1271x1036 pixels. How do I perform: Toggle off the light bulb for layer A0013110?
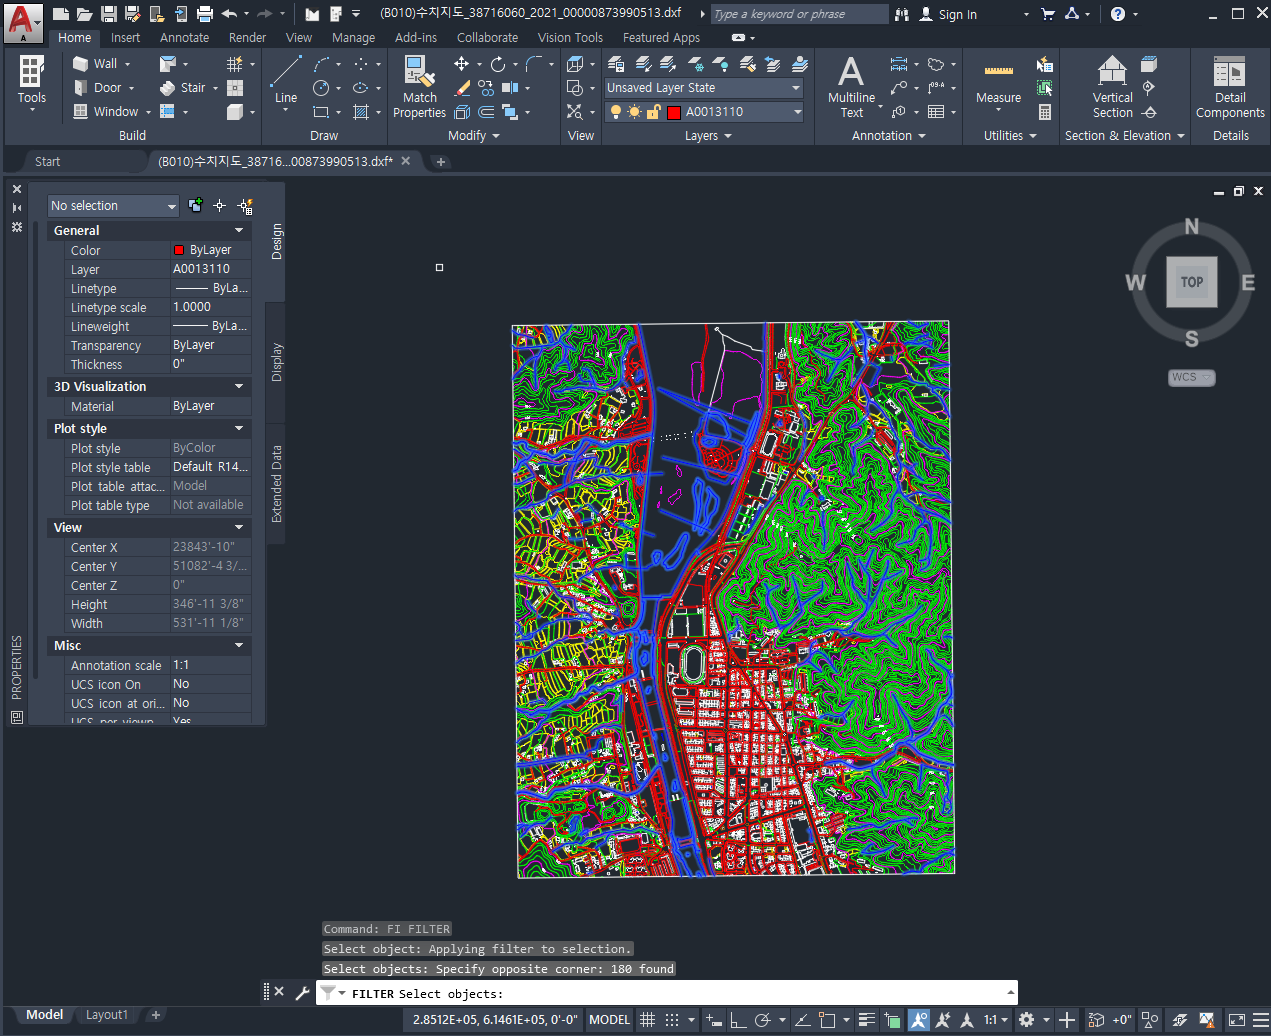(615, 112)
